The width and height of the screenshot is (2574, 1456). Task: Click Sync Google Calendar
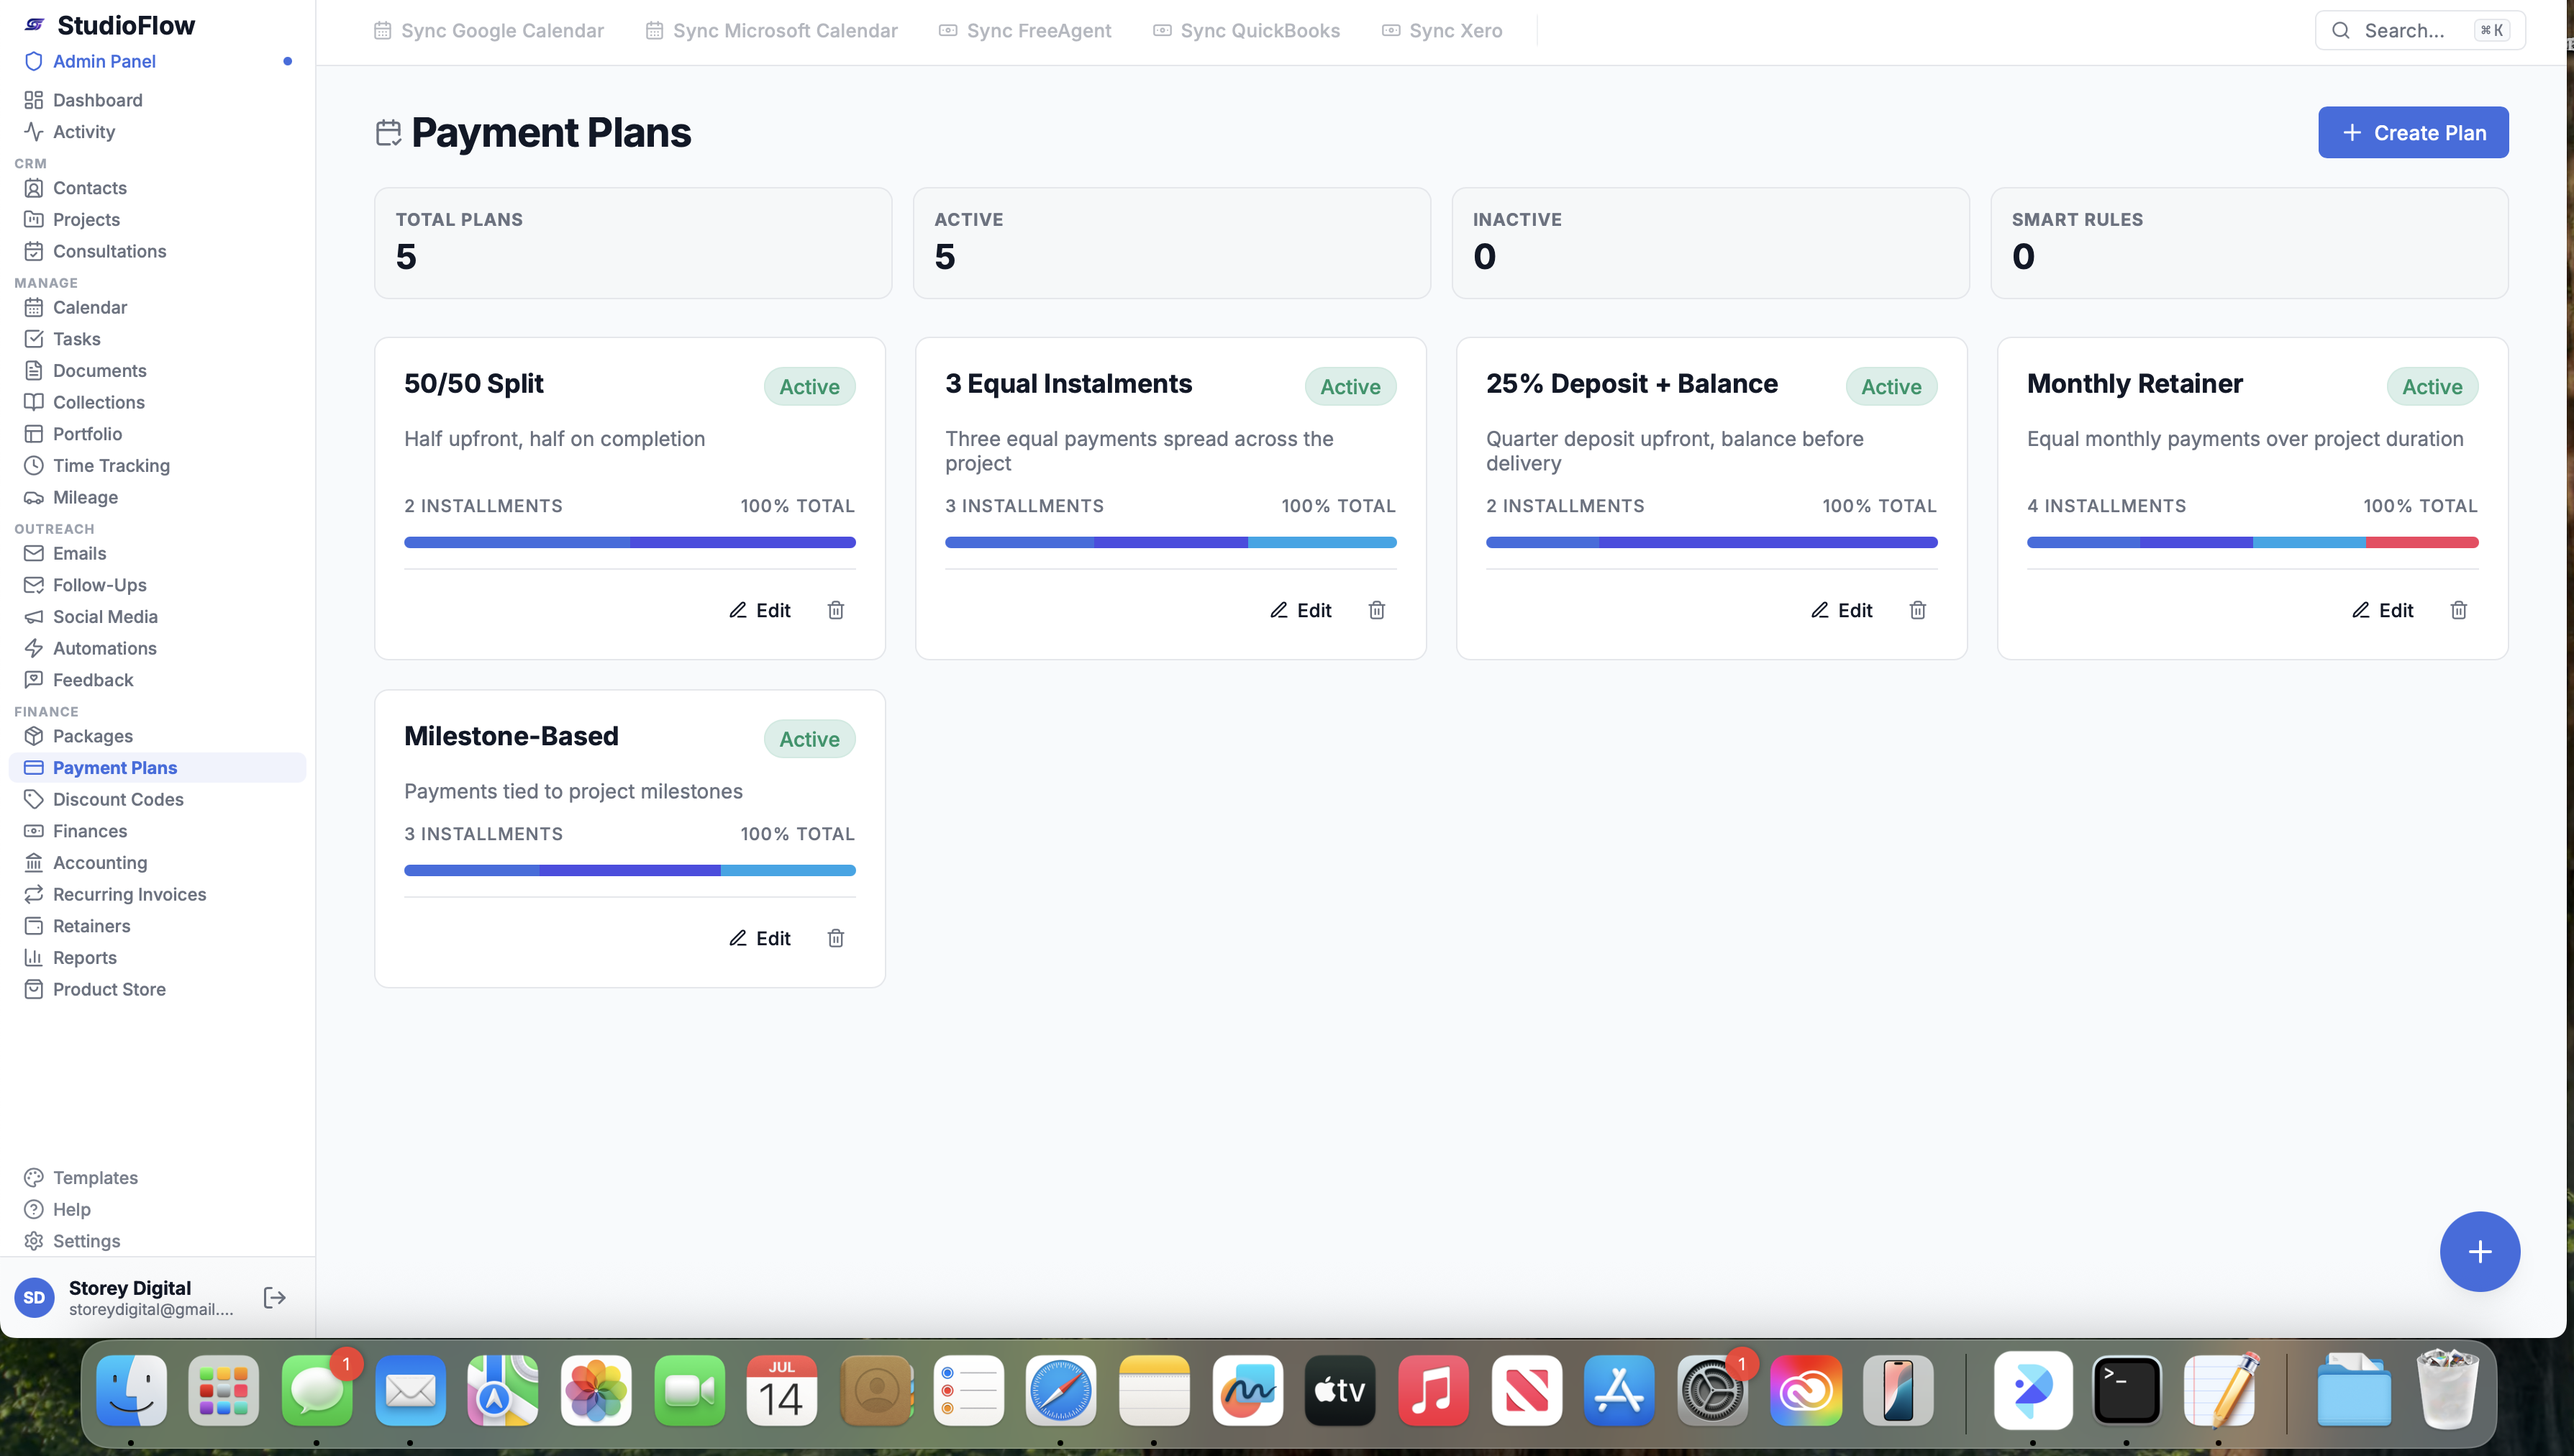[489, 31]
